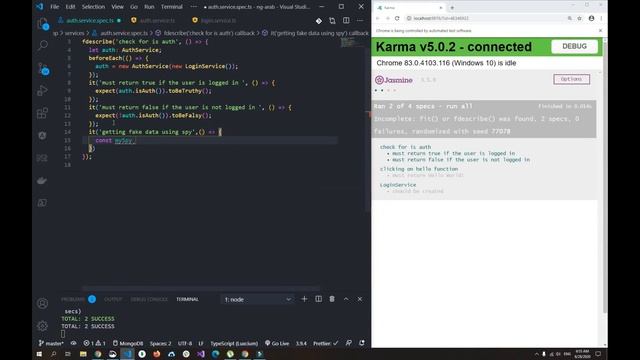Click the notifications bell in VS Code status bar
The height and width of the screenshot is (360, 640).
(x=362, y=343)
